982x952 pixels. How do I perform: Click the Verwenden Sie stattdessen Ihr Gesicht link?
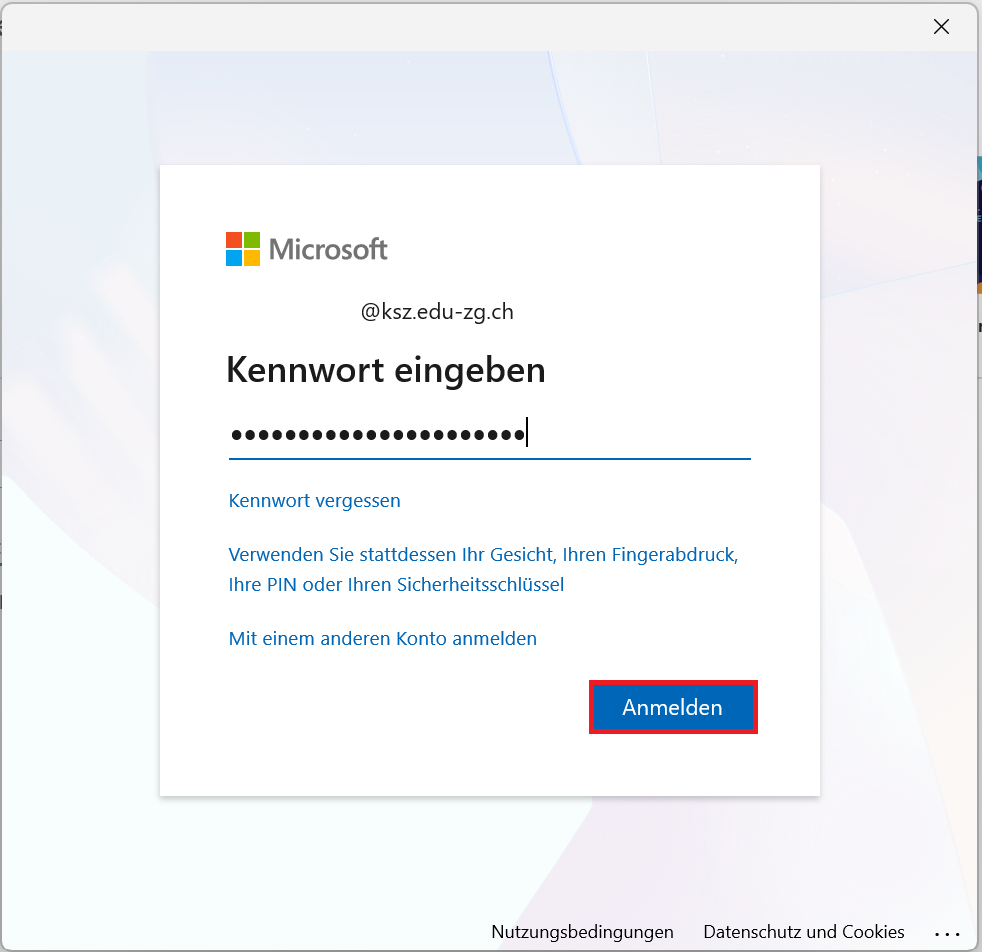pos(483,554)
